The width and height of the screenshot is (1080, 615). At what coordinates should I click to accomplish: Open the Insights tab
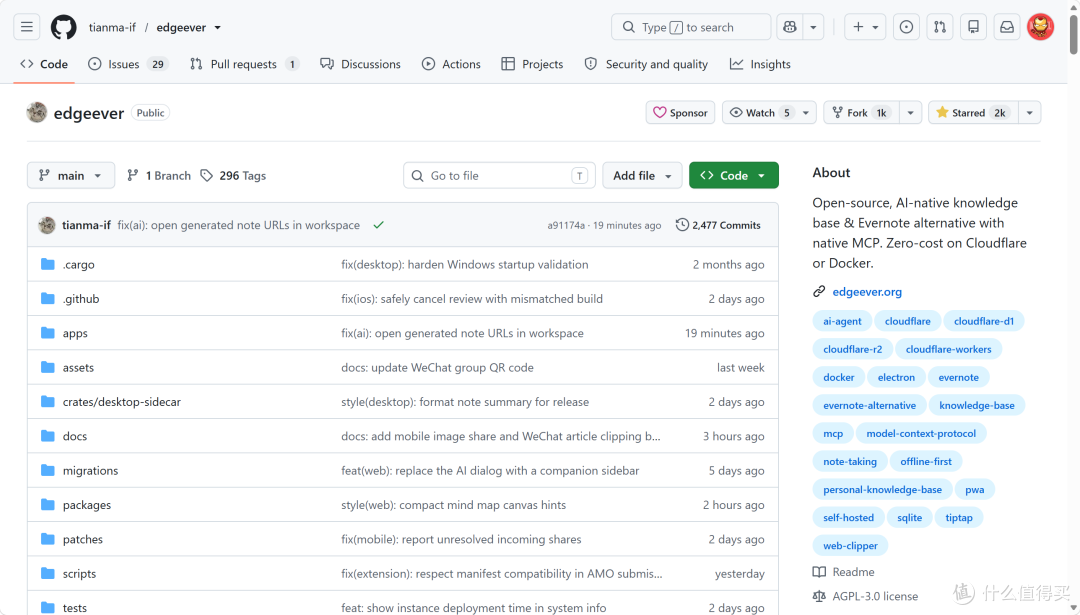[760, 64]
